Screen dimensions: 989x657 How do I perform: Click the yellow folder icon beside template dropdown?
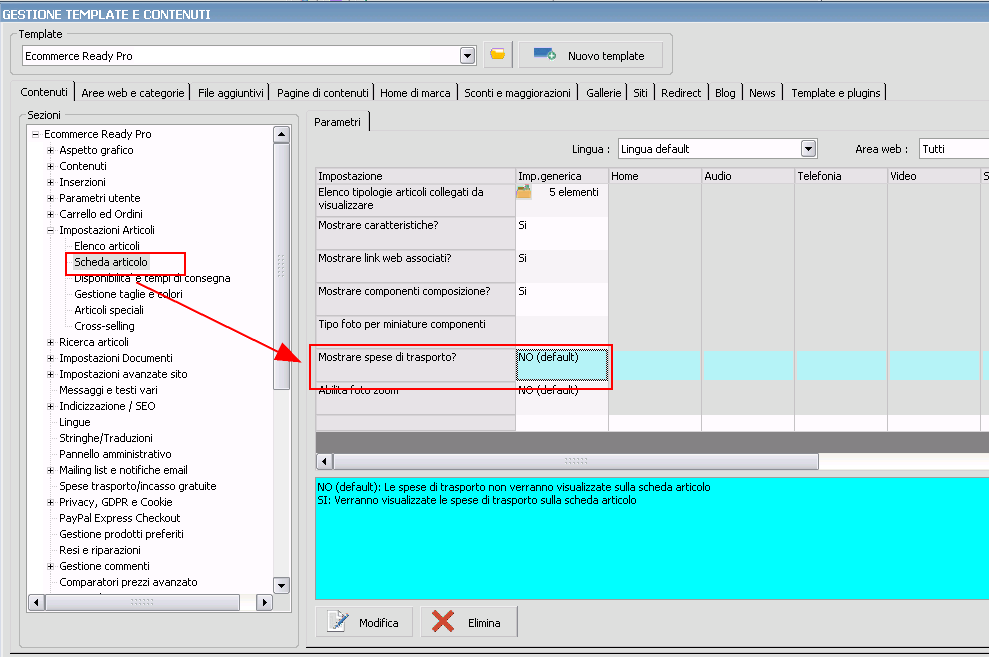coord(498,55)
